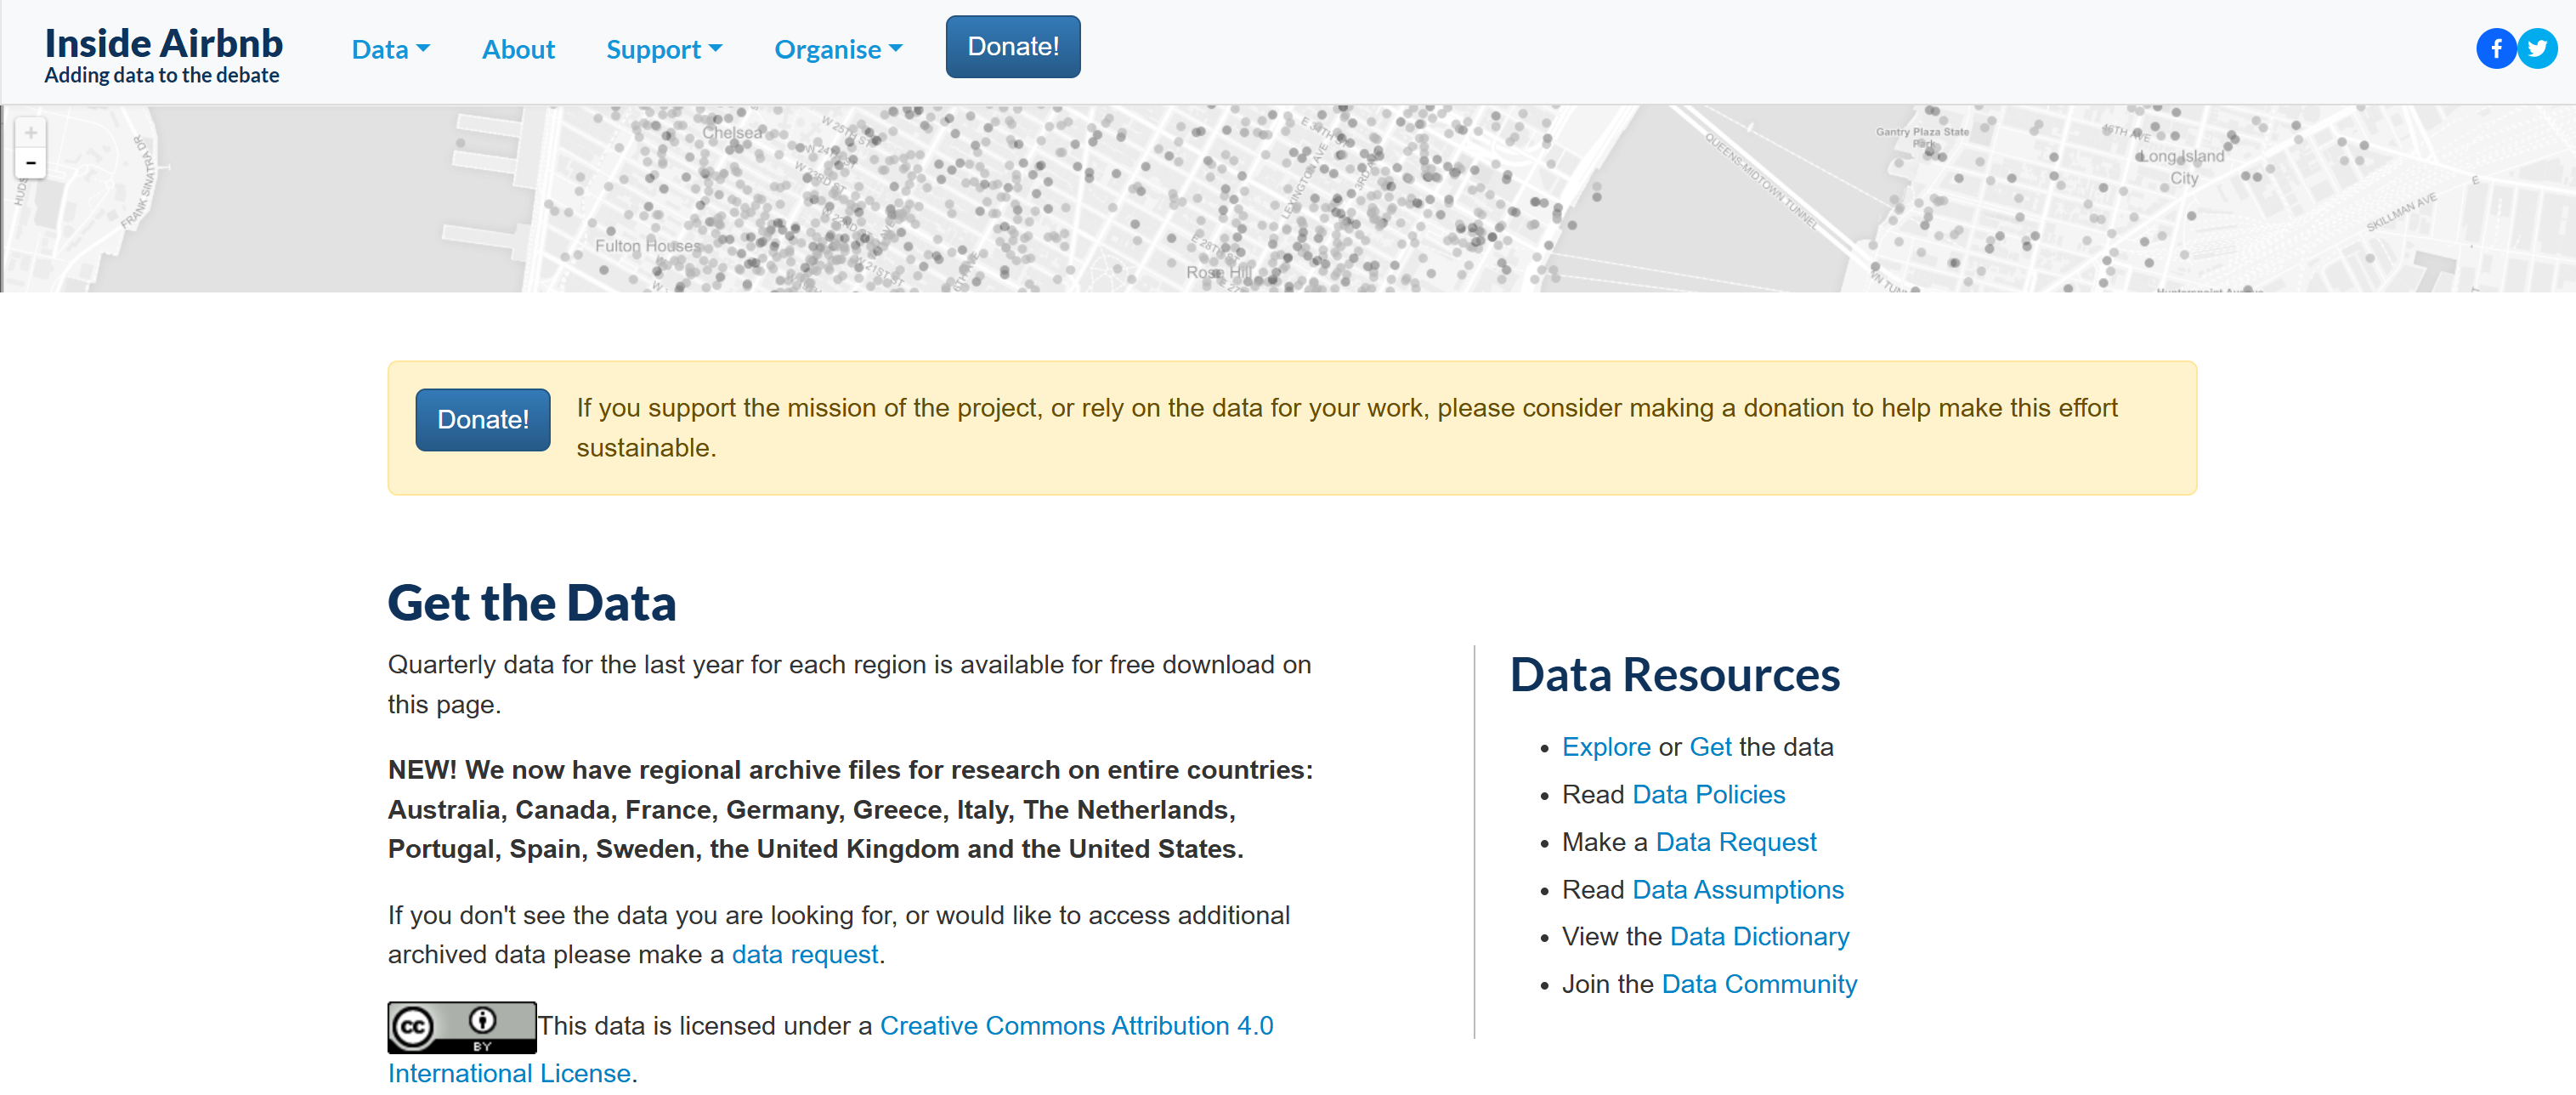The height and width of the screenshot is (1095, 2576).
Task: Follow the data request link
Action: click(804, 954)
